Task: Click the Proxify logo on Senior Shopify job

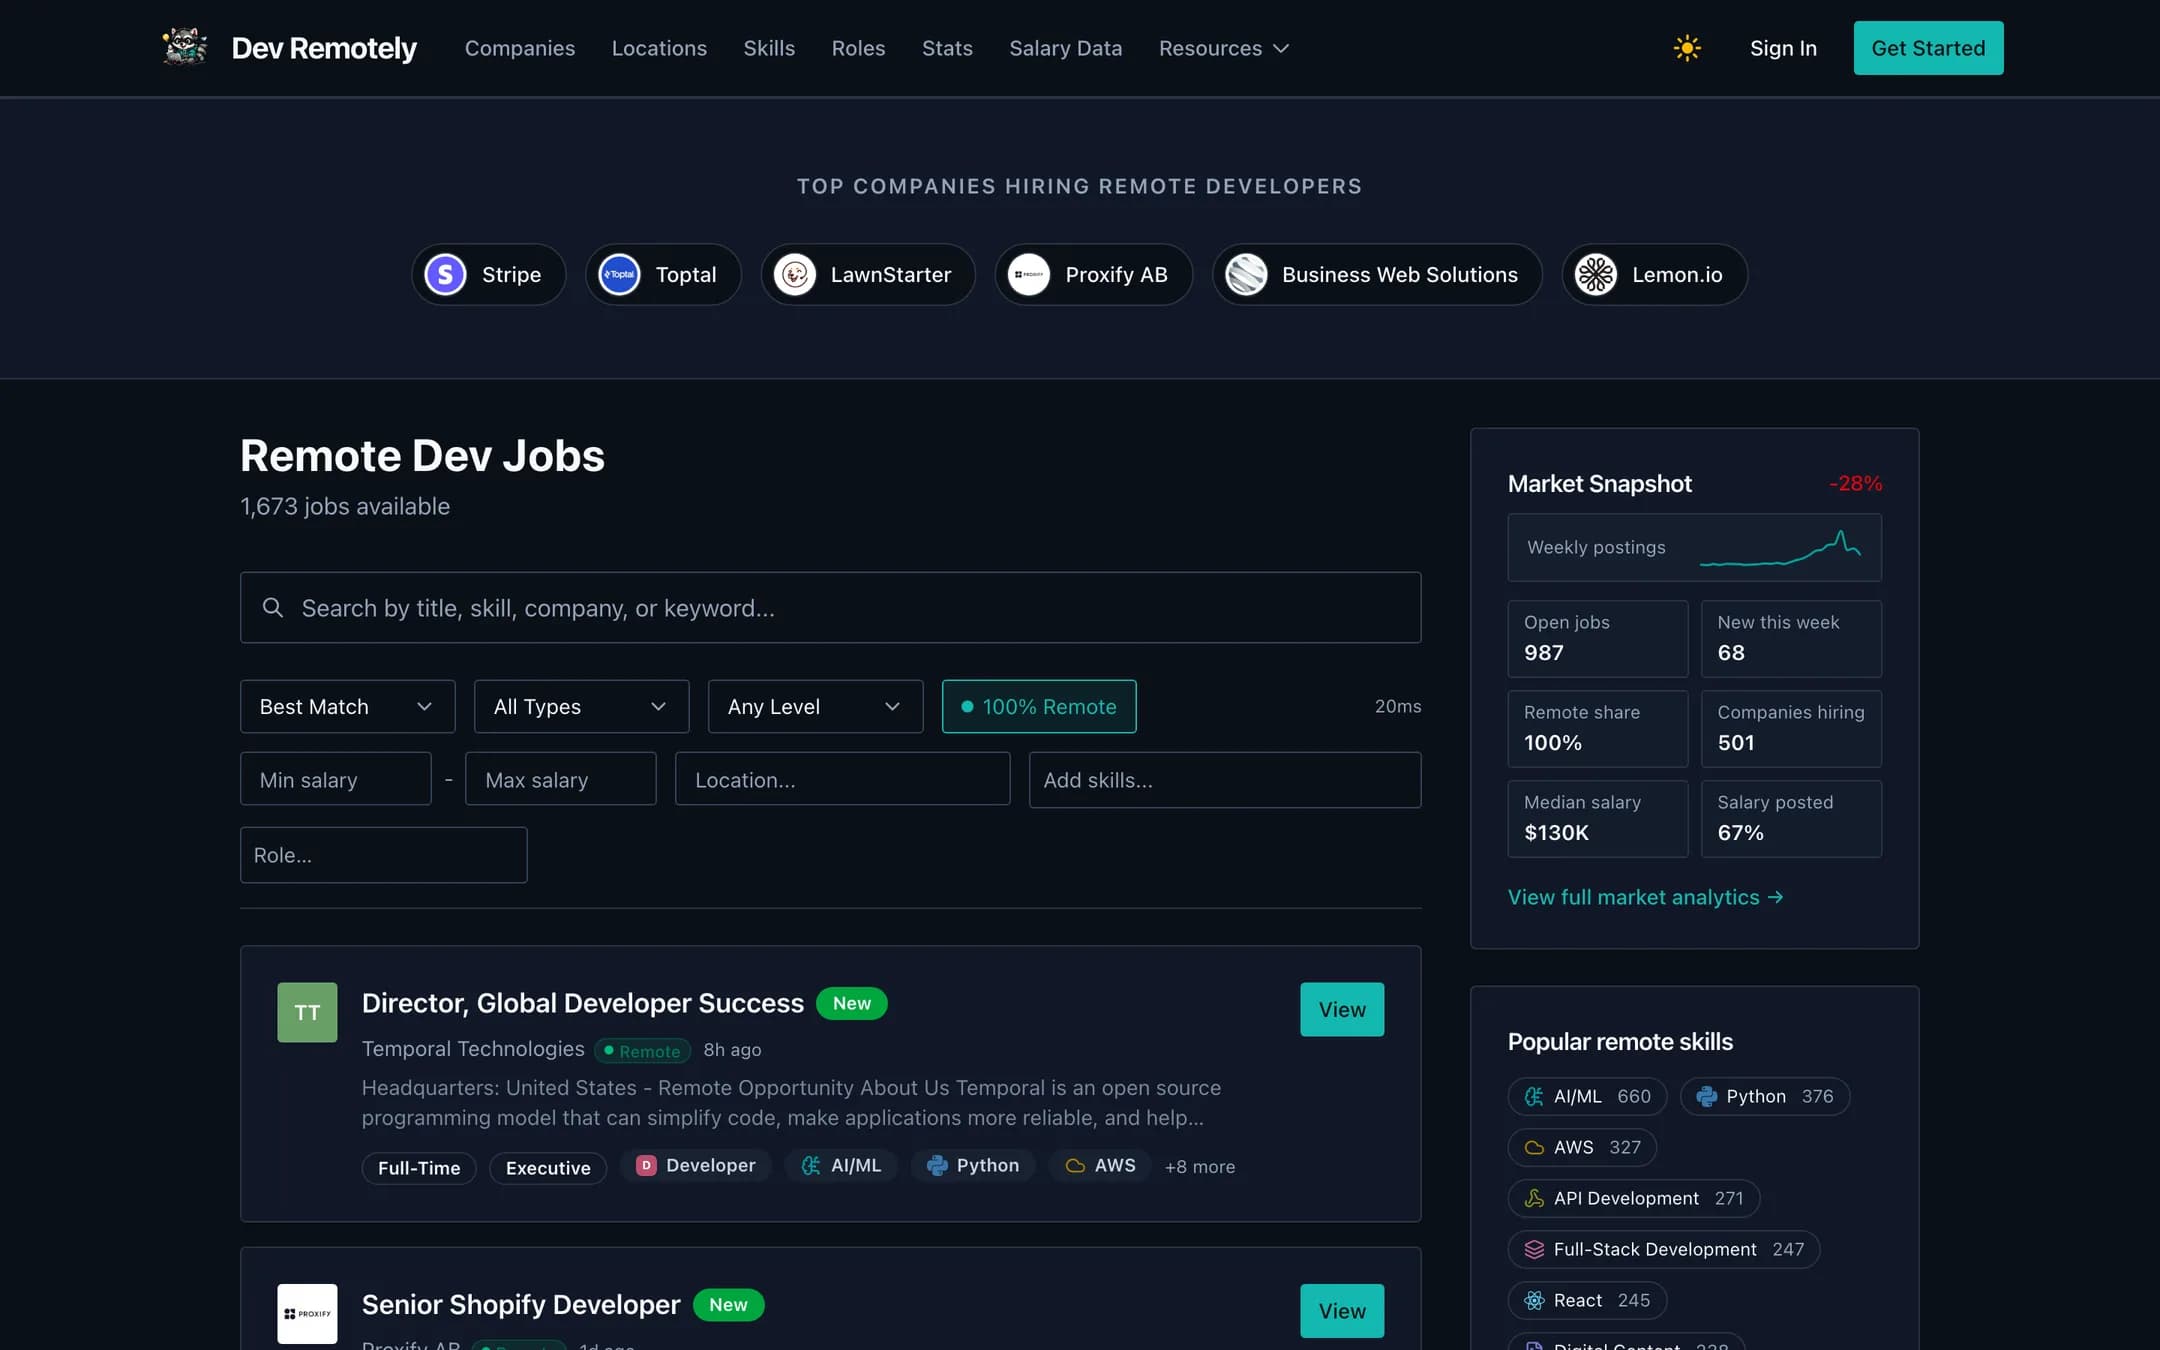Action: click(307, 1313)
